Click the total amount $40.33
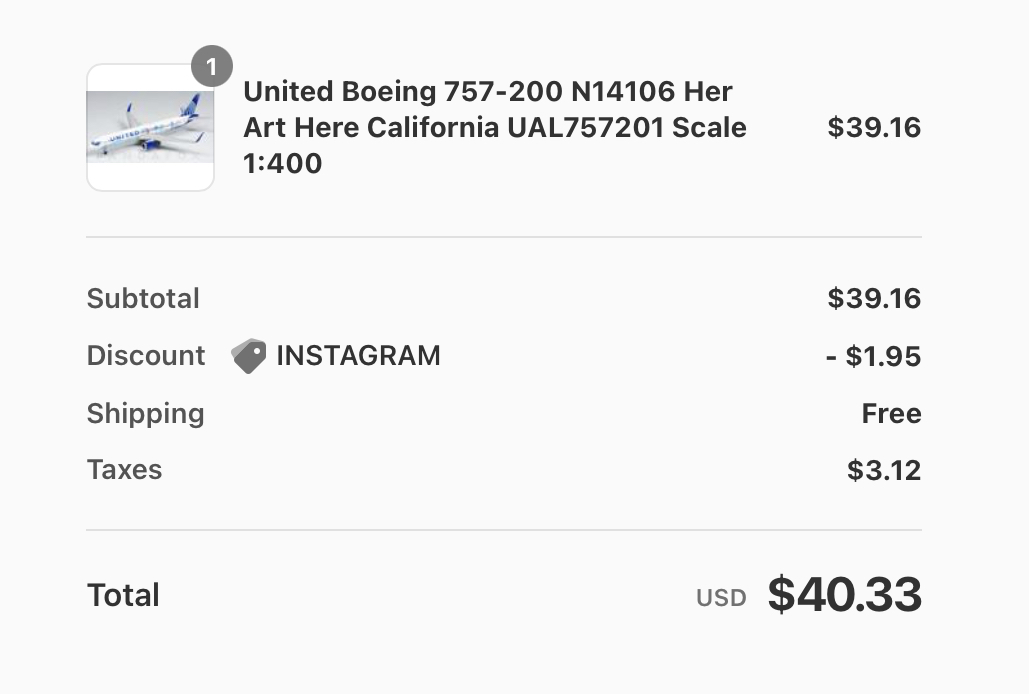This screenshot has width=1029, height=694. pyautogui.click(x=844, y=595)
